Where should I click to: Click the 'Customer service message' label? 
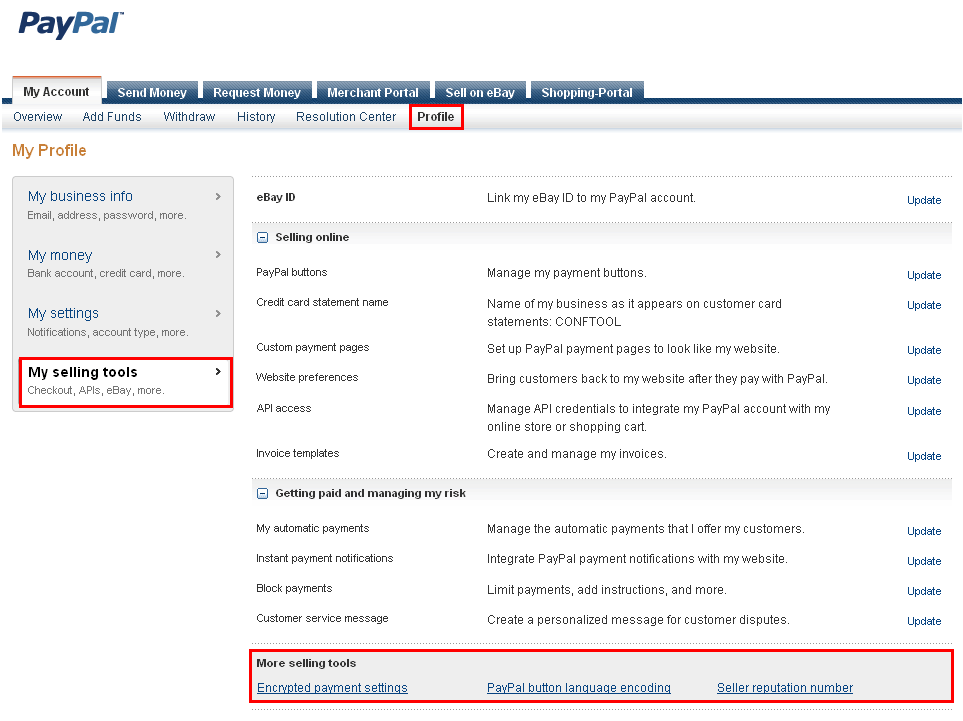[322, 618]
